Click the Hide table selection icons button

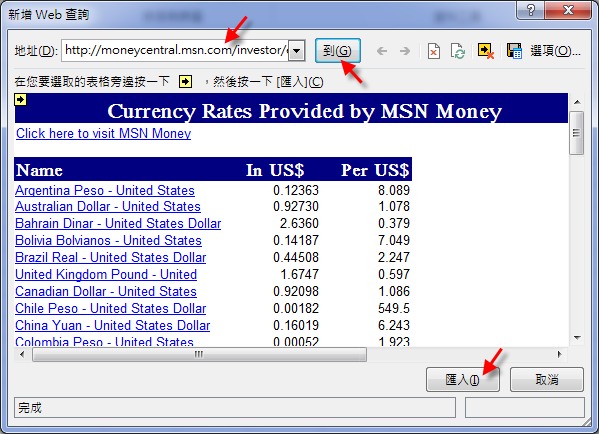[x=486, y=51]
